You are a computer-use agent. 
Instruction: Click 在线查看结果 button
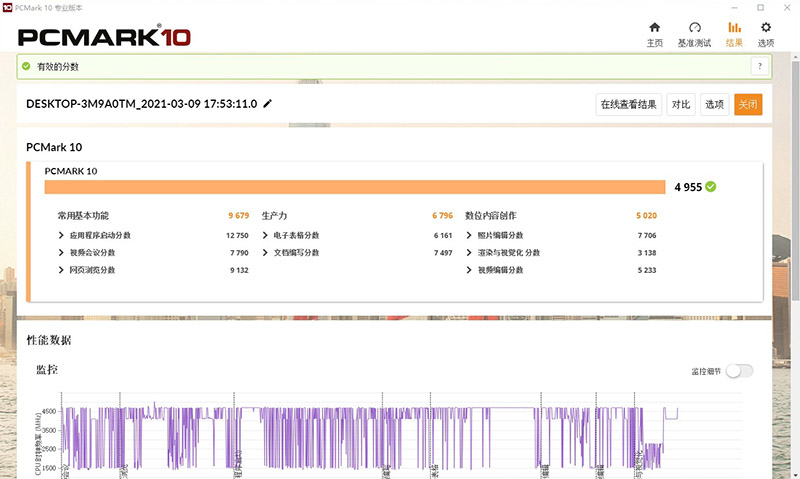[629, 105]
